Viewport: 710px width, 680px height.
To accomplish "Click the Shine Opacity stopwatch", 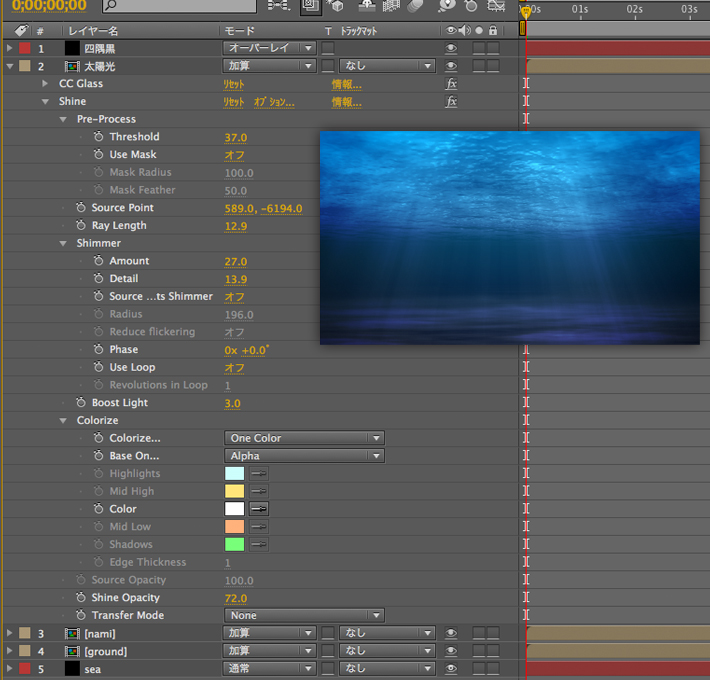I will pyautogui.click(x=80, y=598).
